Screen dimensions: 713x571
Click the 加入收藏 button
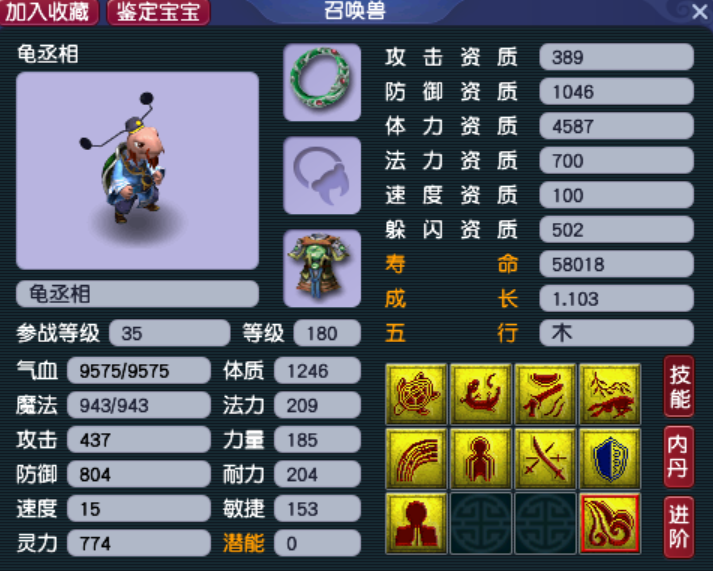[x=49, y=12]
